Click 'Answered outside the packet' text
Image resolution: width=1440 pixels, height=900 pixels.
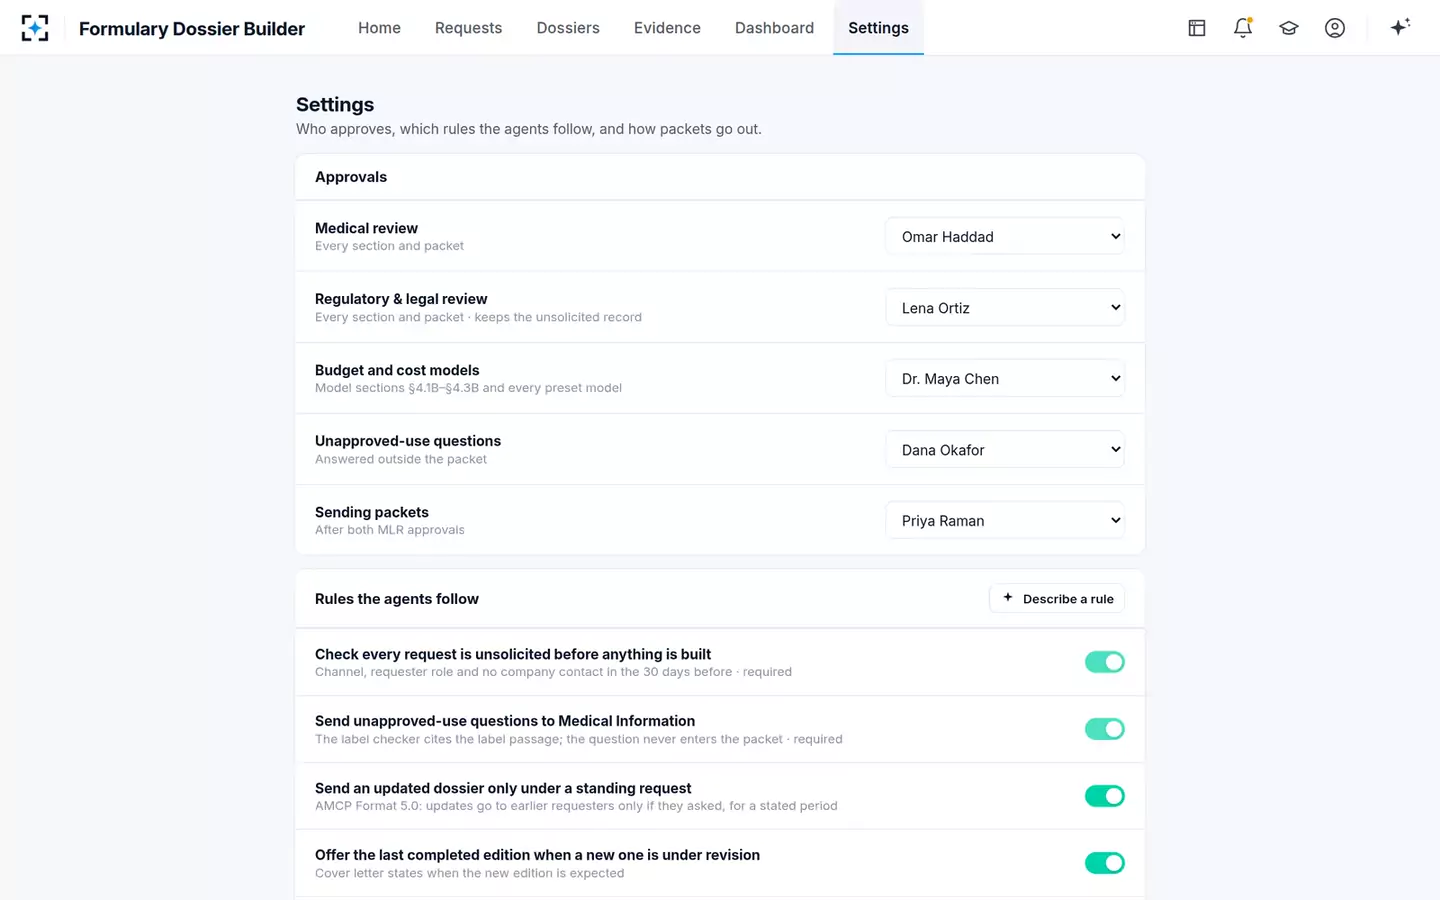[401, 459]
